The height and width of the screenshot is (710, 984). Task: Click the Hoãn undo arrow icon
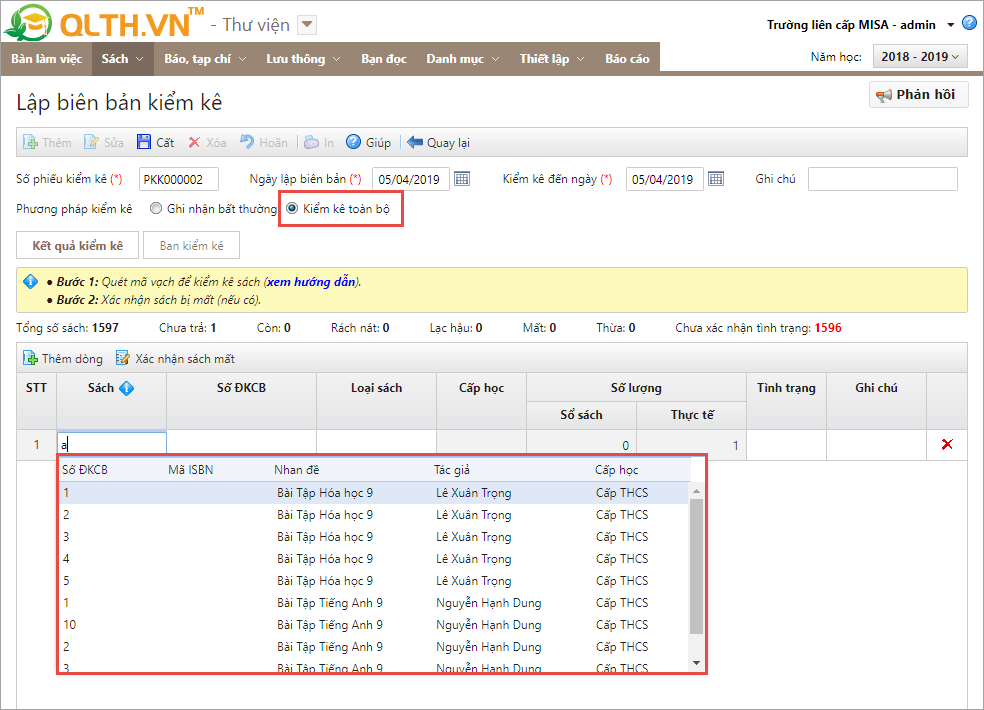coord(247,142)
